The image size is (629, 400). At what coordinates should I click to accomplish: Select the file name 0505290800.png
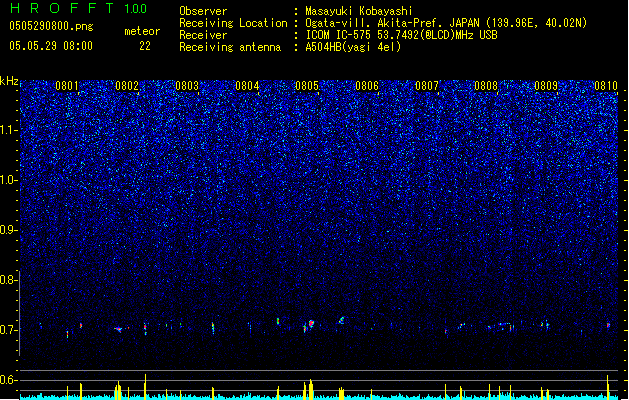(x=51, y=26)
